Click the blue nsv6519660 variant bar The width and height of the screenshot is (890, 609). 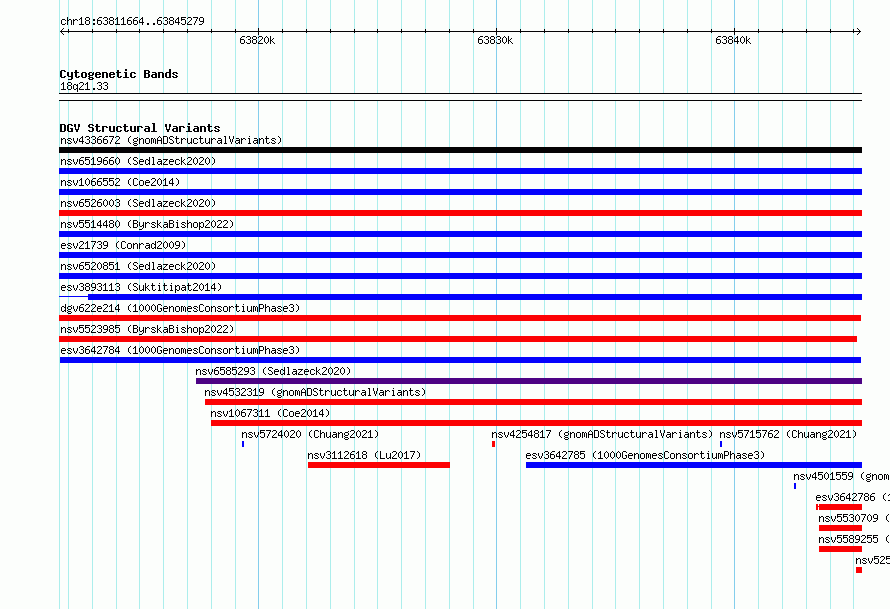460,171
